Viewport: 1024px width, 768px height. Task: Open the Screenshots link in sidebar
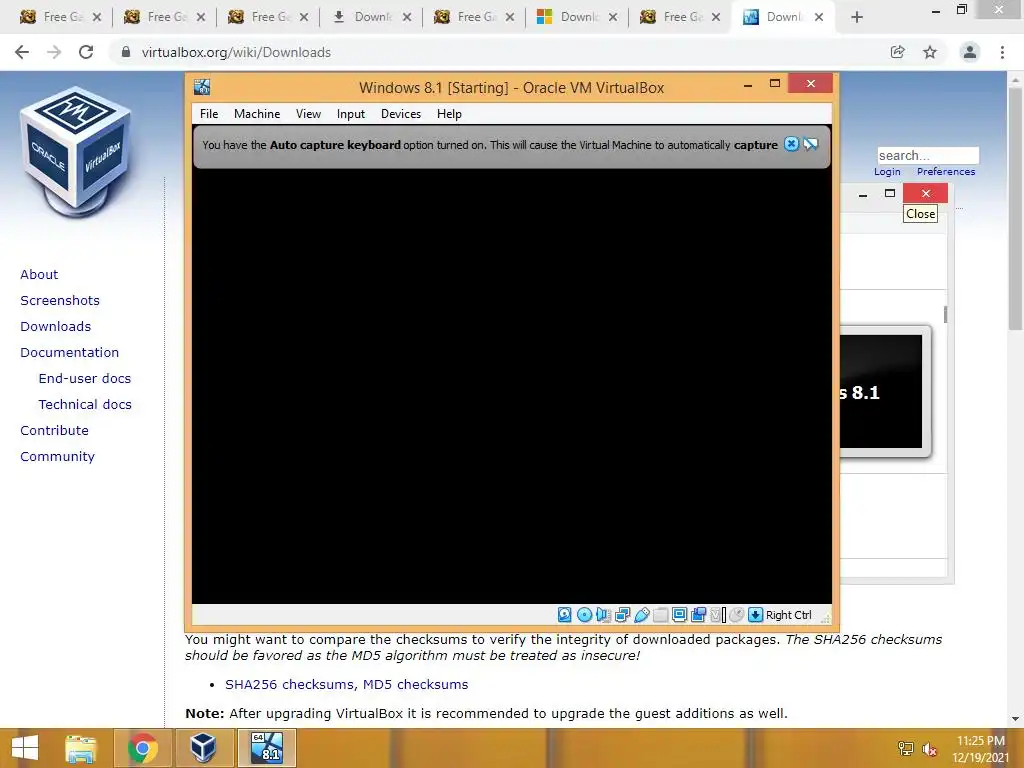(60, 300)
